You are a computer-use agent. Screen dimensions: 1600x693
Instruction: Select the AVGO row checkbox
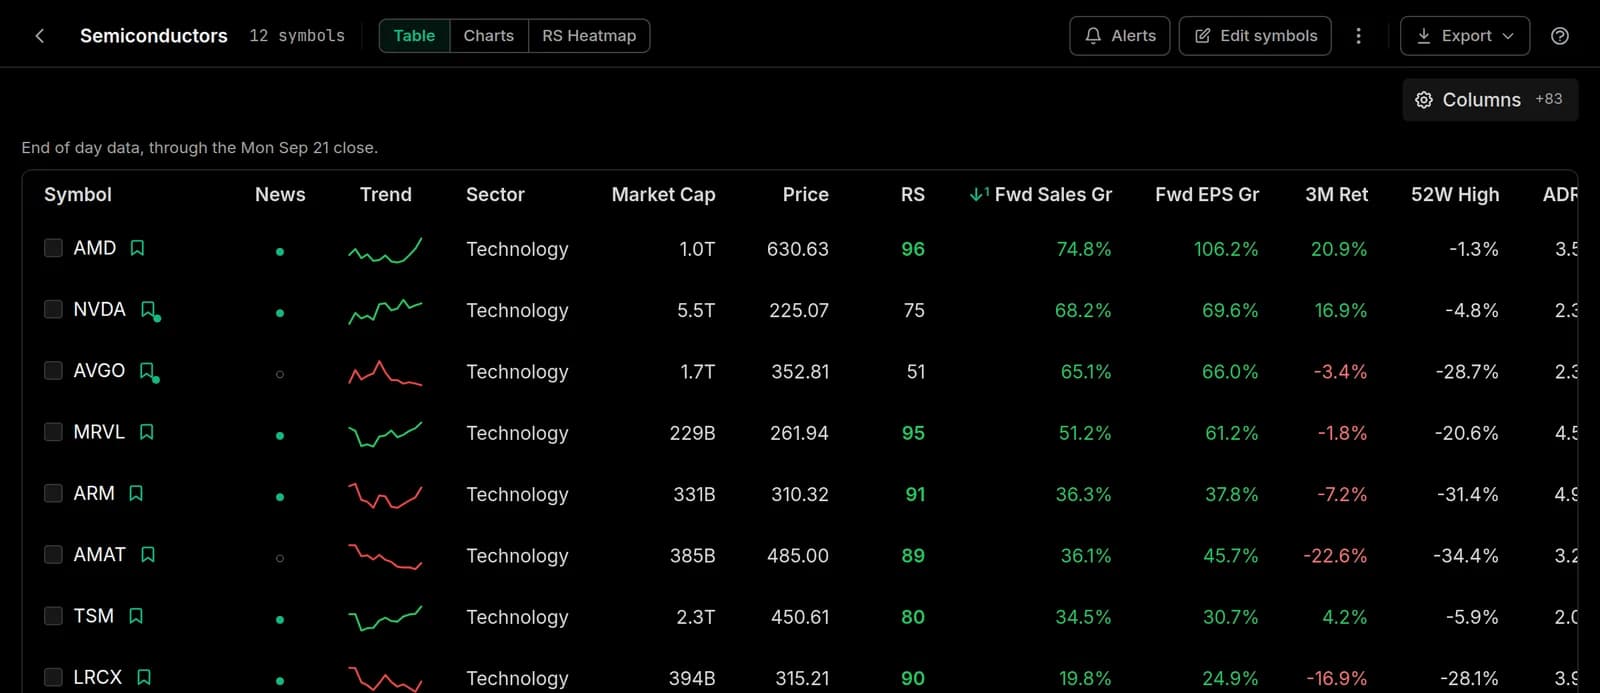tap(53, 370)
